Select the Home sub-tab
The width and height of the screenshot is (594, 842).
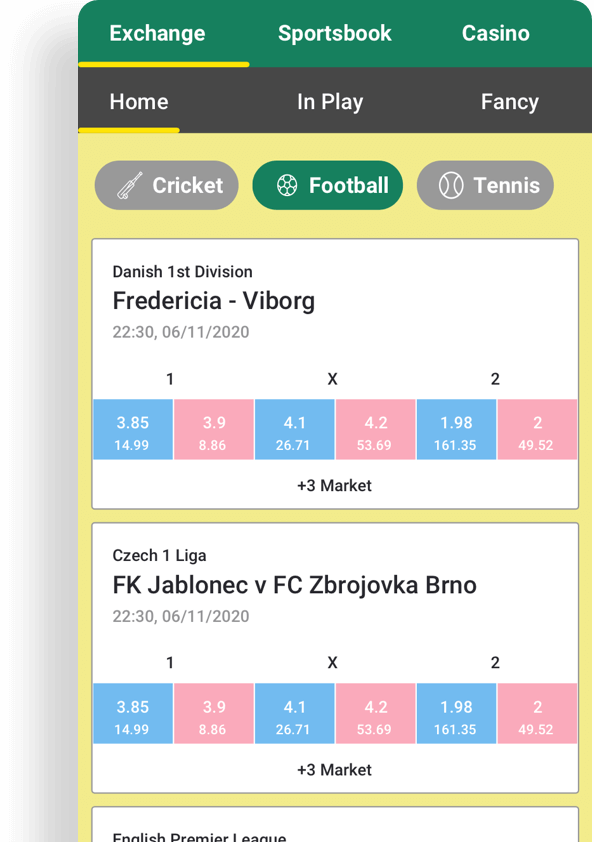click(139, 101)
